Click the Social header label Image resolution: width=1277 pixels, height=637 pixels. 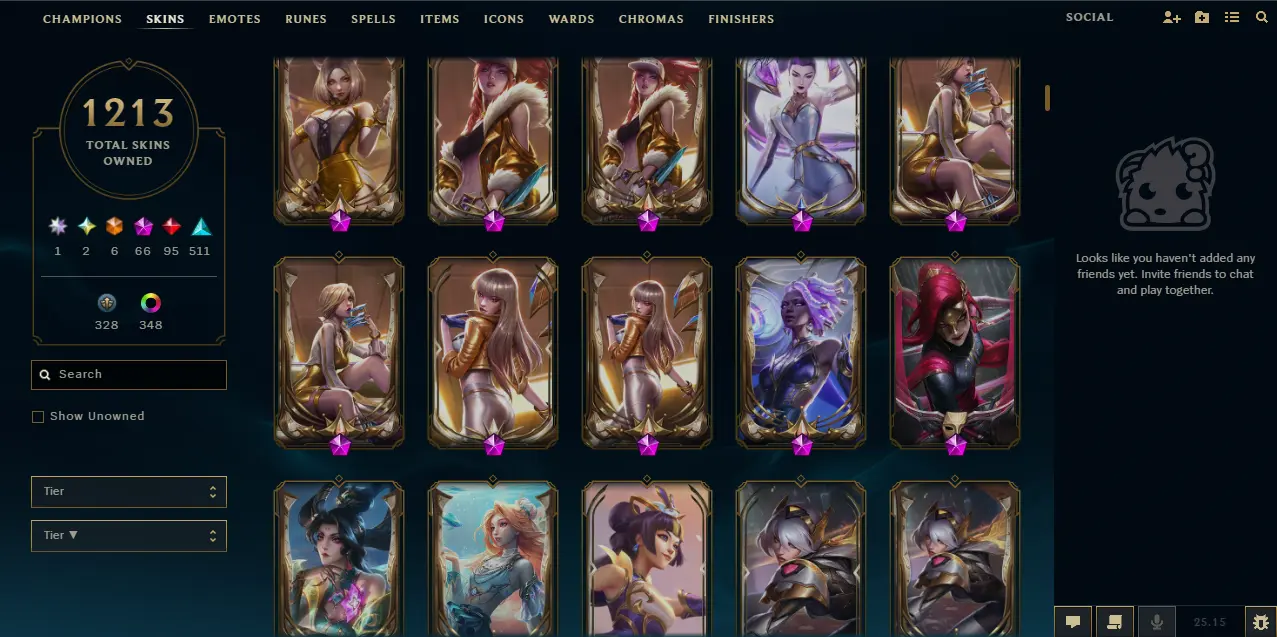coord(1089,18)
